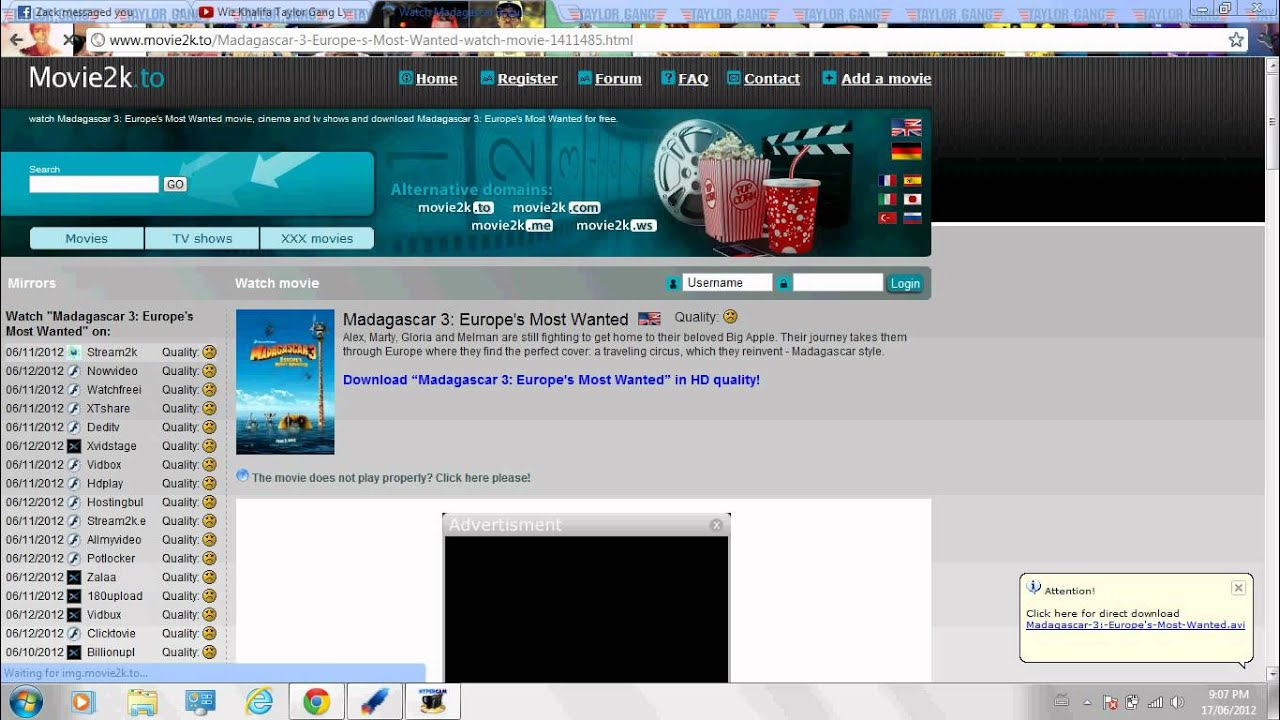This screenshot has height=720, width=1280.
Task: Select the Potlocker mirror
Action: (x=111, y=559)
